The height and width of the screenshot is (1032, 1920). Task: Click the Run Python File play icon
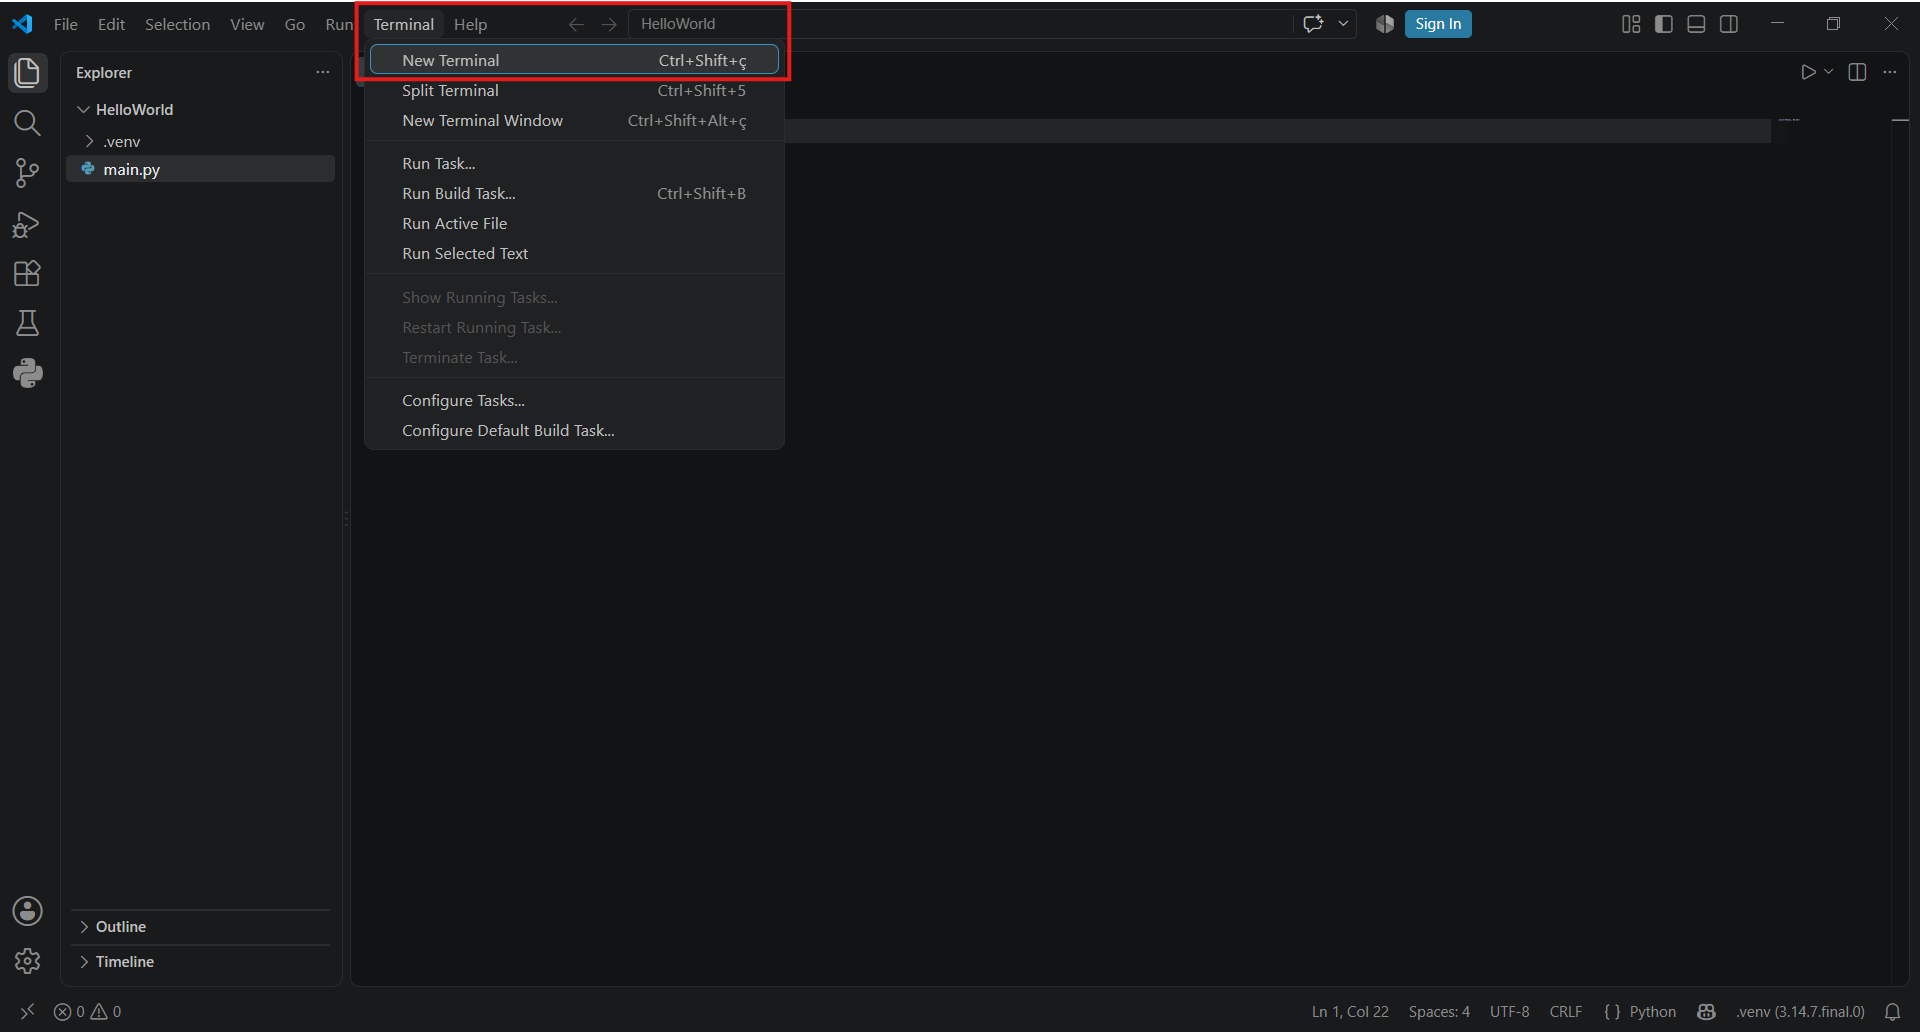pyautogui.click(x=1808, y=72)
